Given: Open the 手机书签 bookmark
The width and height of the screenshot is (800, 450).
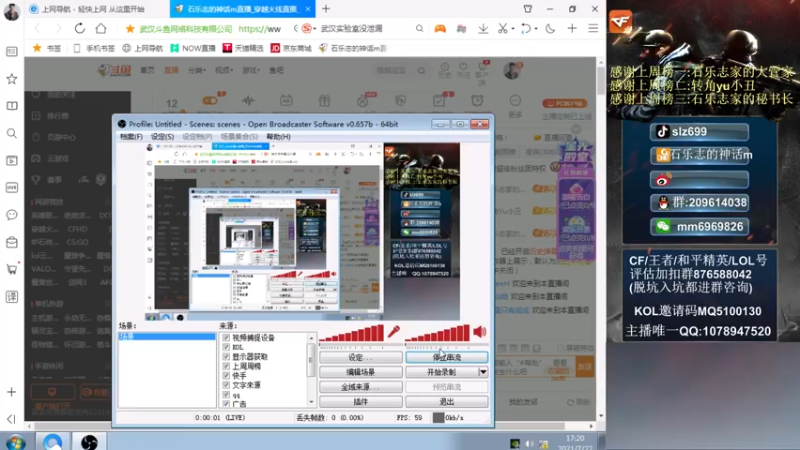Looking at the screenshot, I should pyautogui.click(x=94, y=48).
